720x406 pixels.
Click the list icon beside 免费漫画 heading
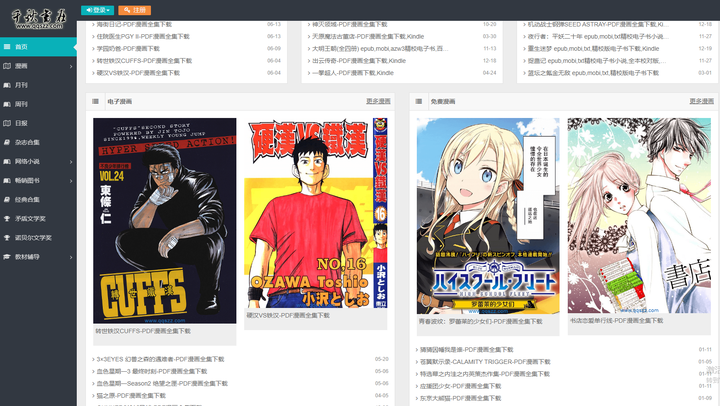419,102
